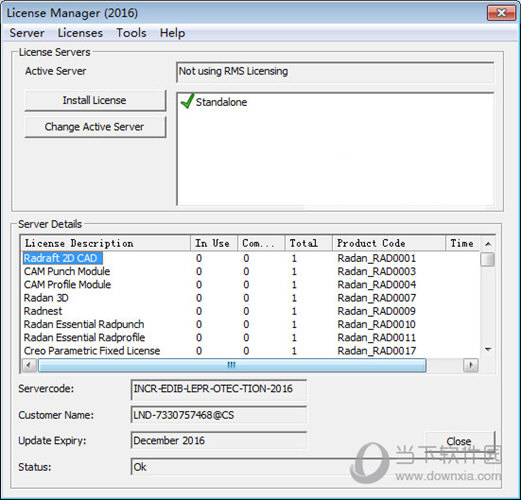Close the License Manager window
The height and width of the screenshot is (500, 521).
[501, 13]
